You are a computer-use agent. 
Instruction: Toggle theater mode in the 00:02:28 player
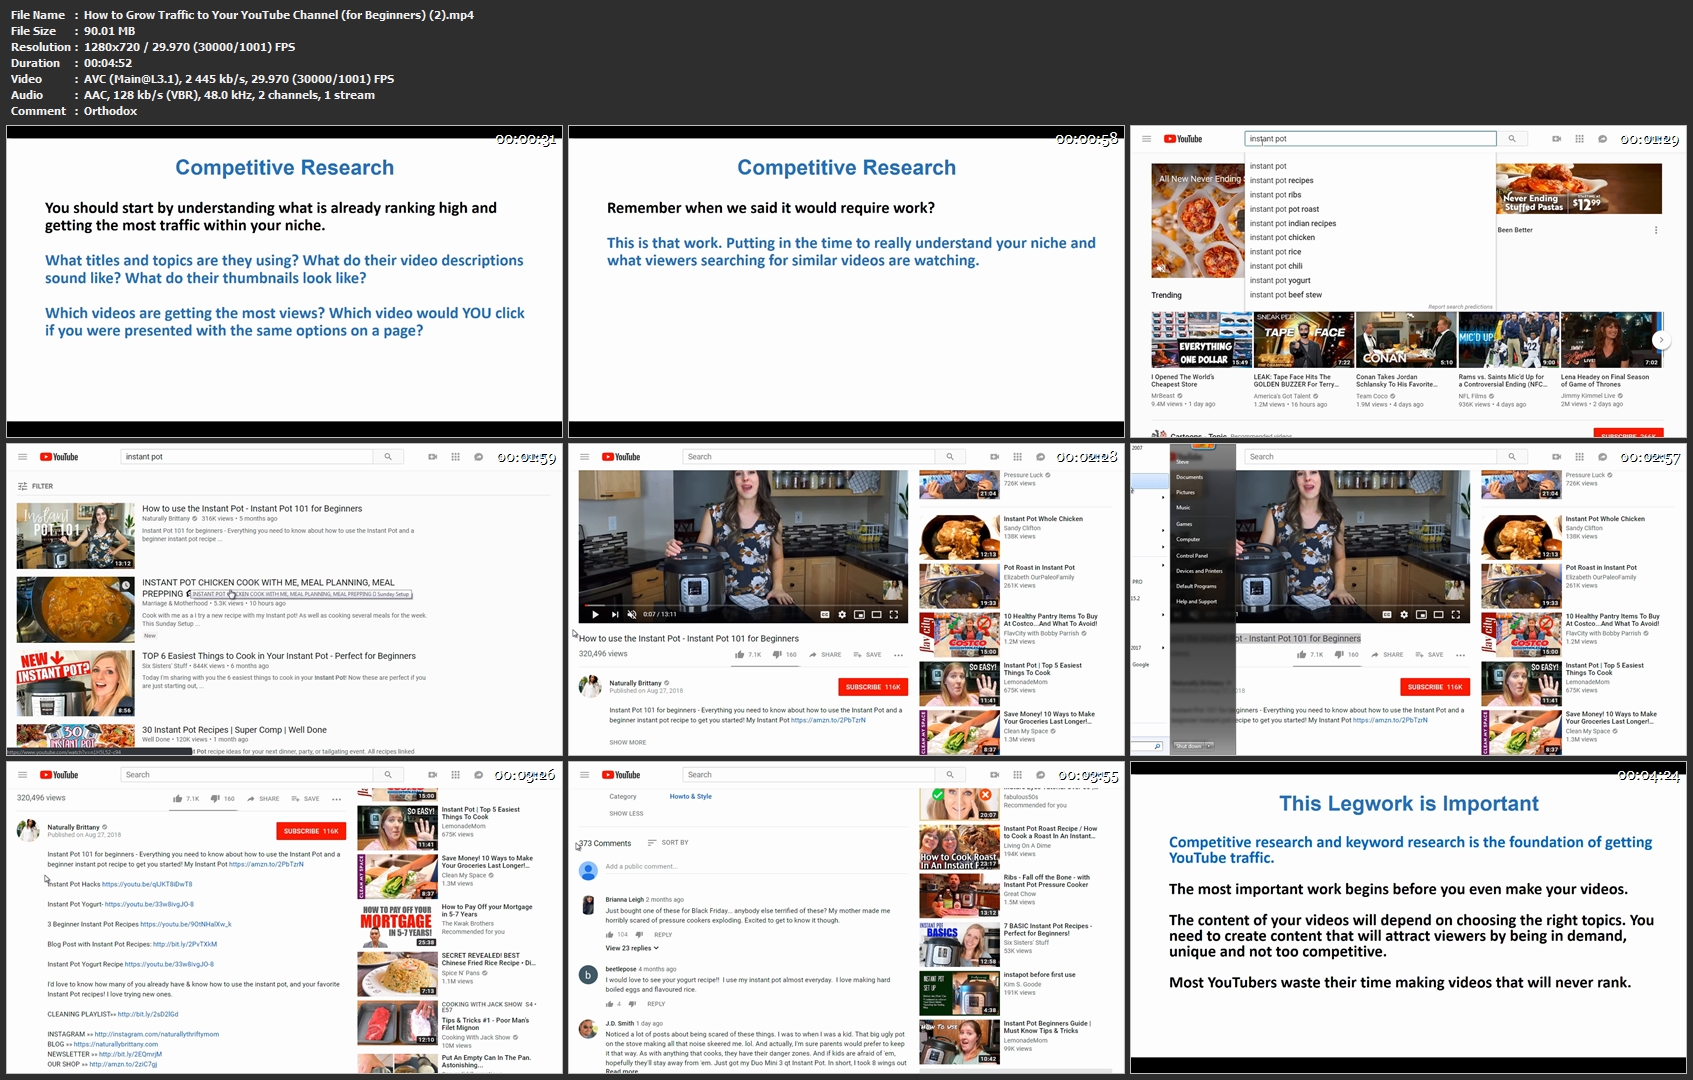[876, 614]
